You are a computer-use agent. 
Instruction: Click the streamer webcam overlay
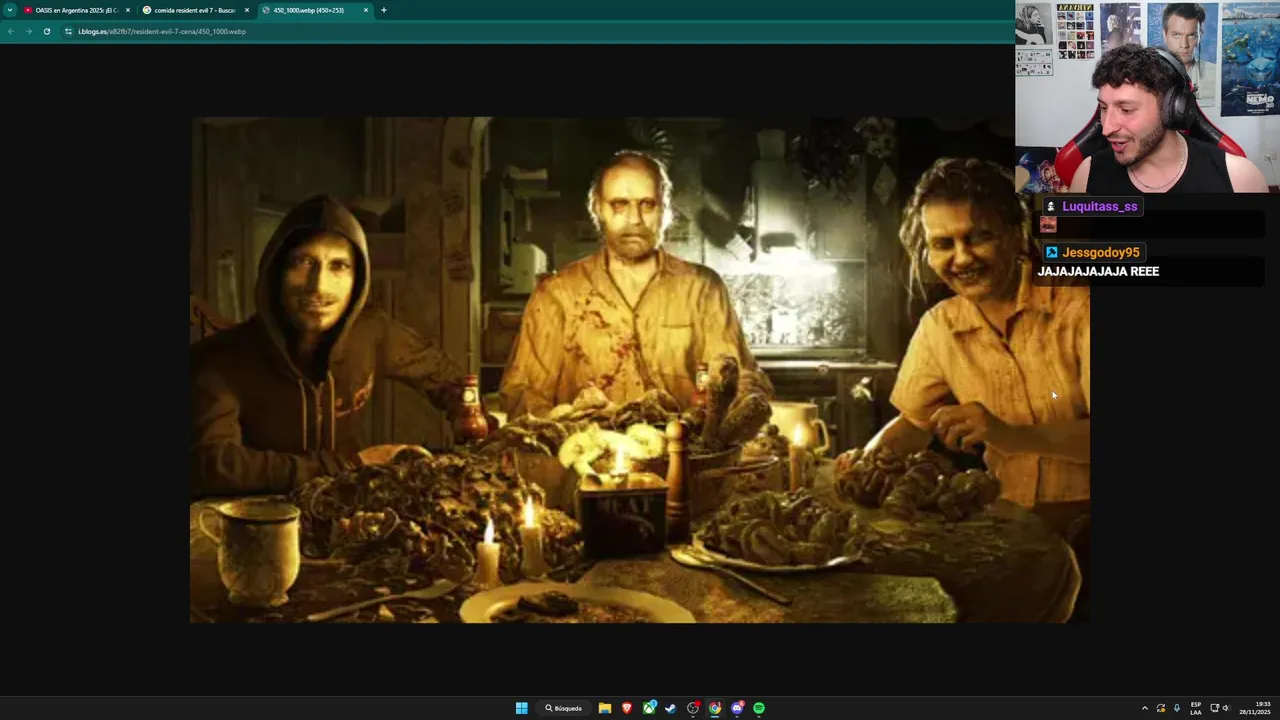tap(1147, 96)
